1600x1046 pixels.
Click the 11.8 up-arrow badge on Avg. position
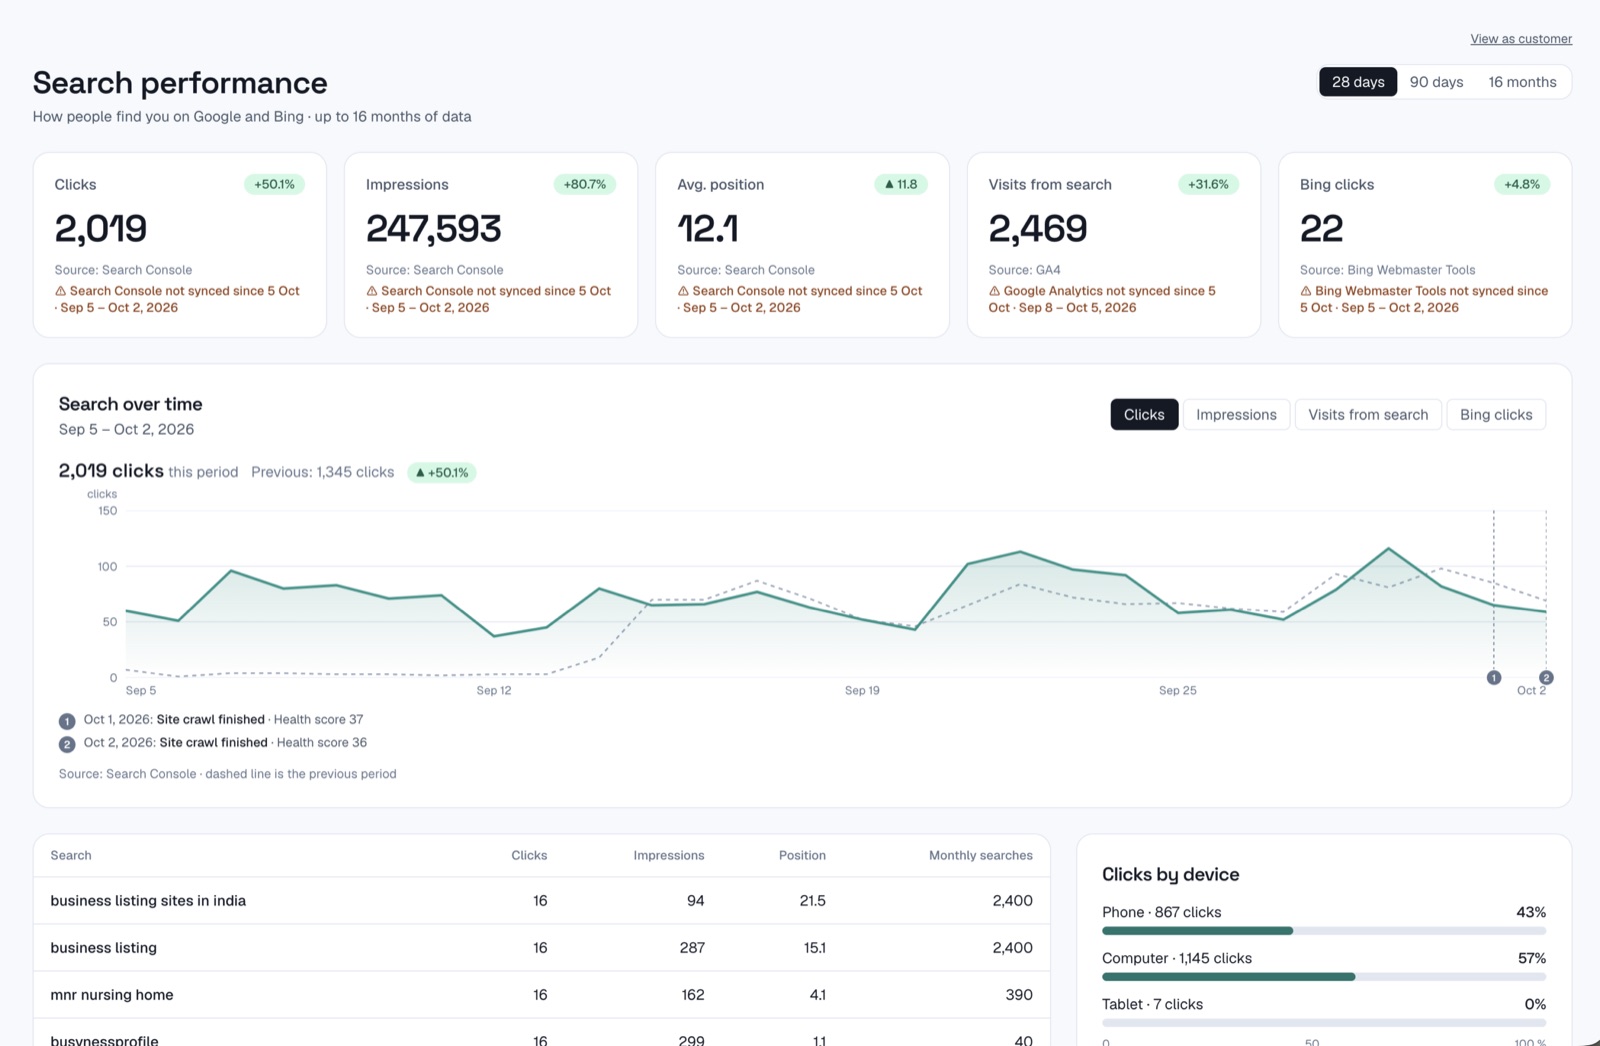pos(901,184)
